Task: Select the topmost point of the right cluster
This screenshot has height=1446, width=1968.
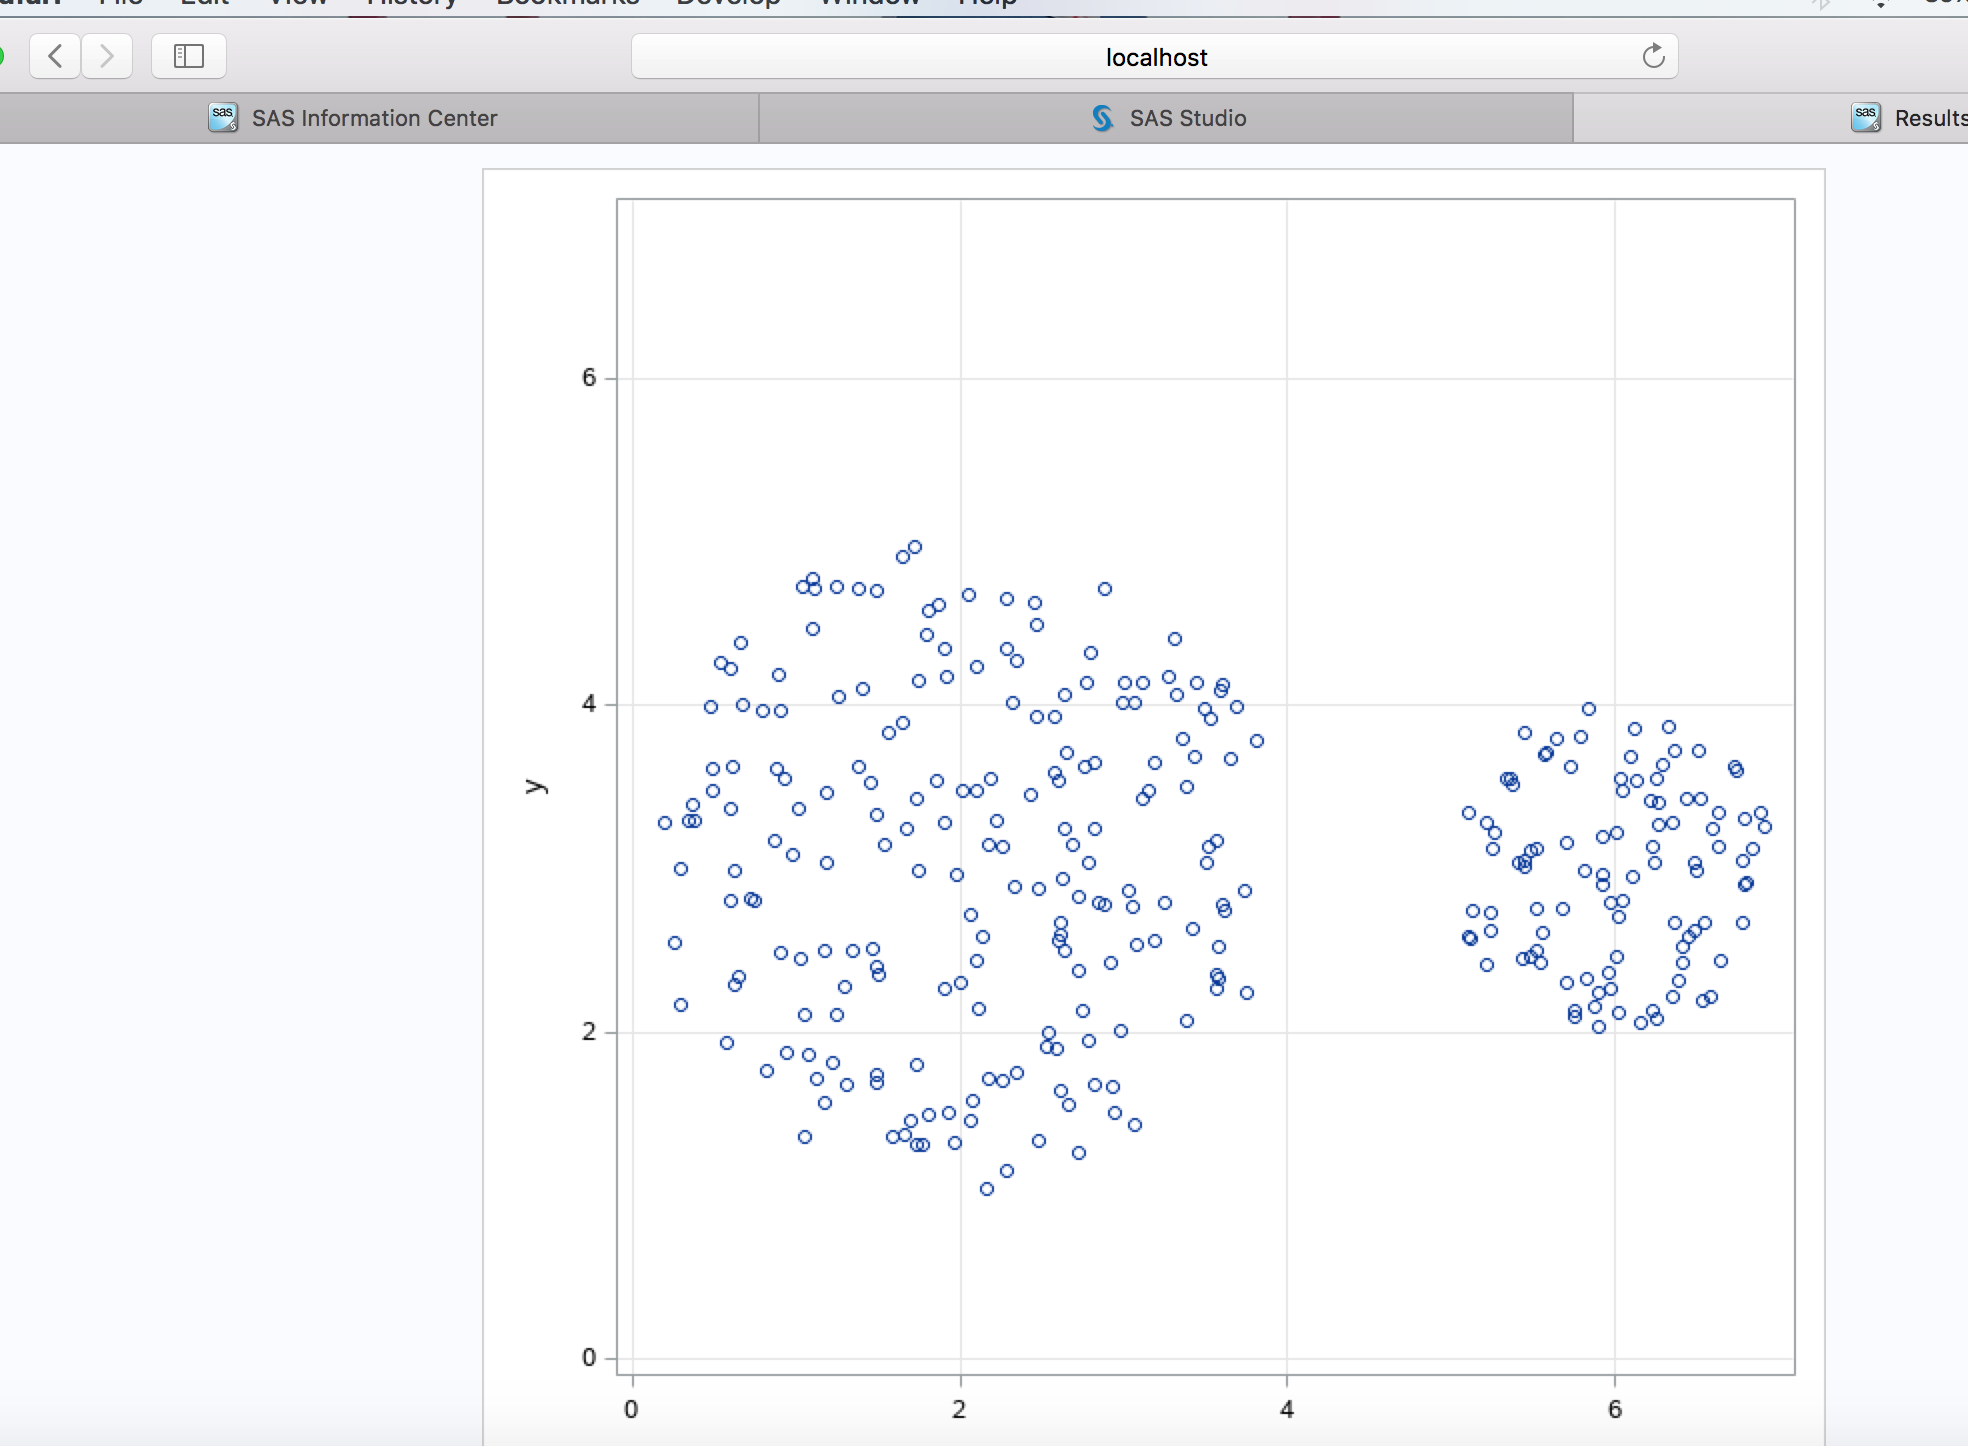Action: [1589, 709]
